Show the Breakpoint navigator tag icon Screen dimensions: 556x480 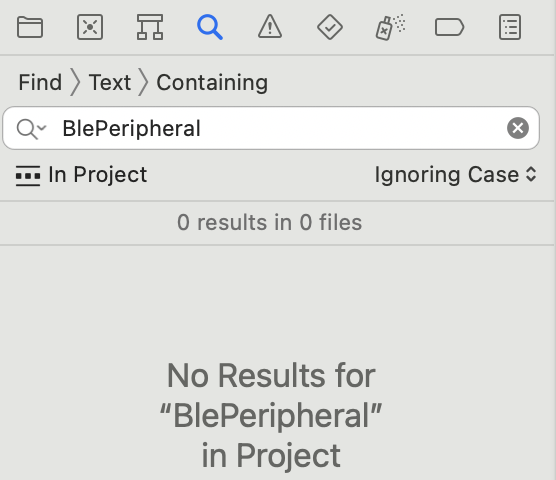[450, 27]
